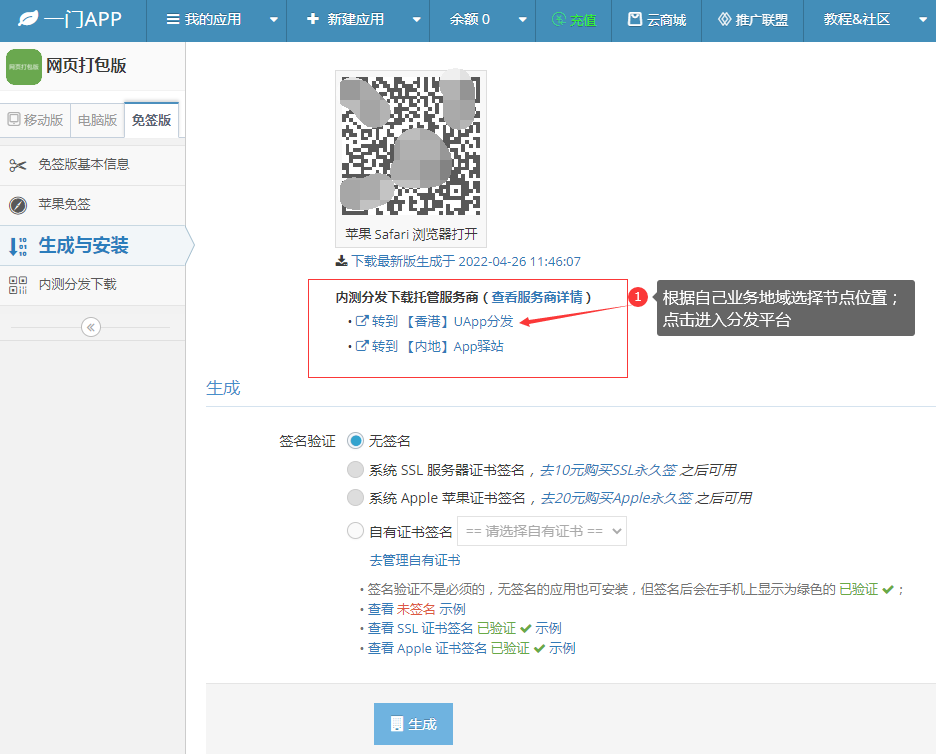Image resolution: width=936 pixels, height=754 pixels.
Task: View the Apple 证书签名 已验证 示例 link
Action: coord(472,648)
